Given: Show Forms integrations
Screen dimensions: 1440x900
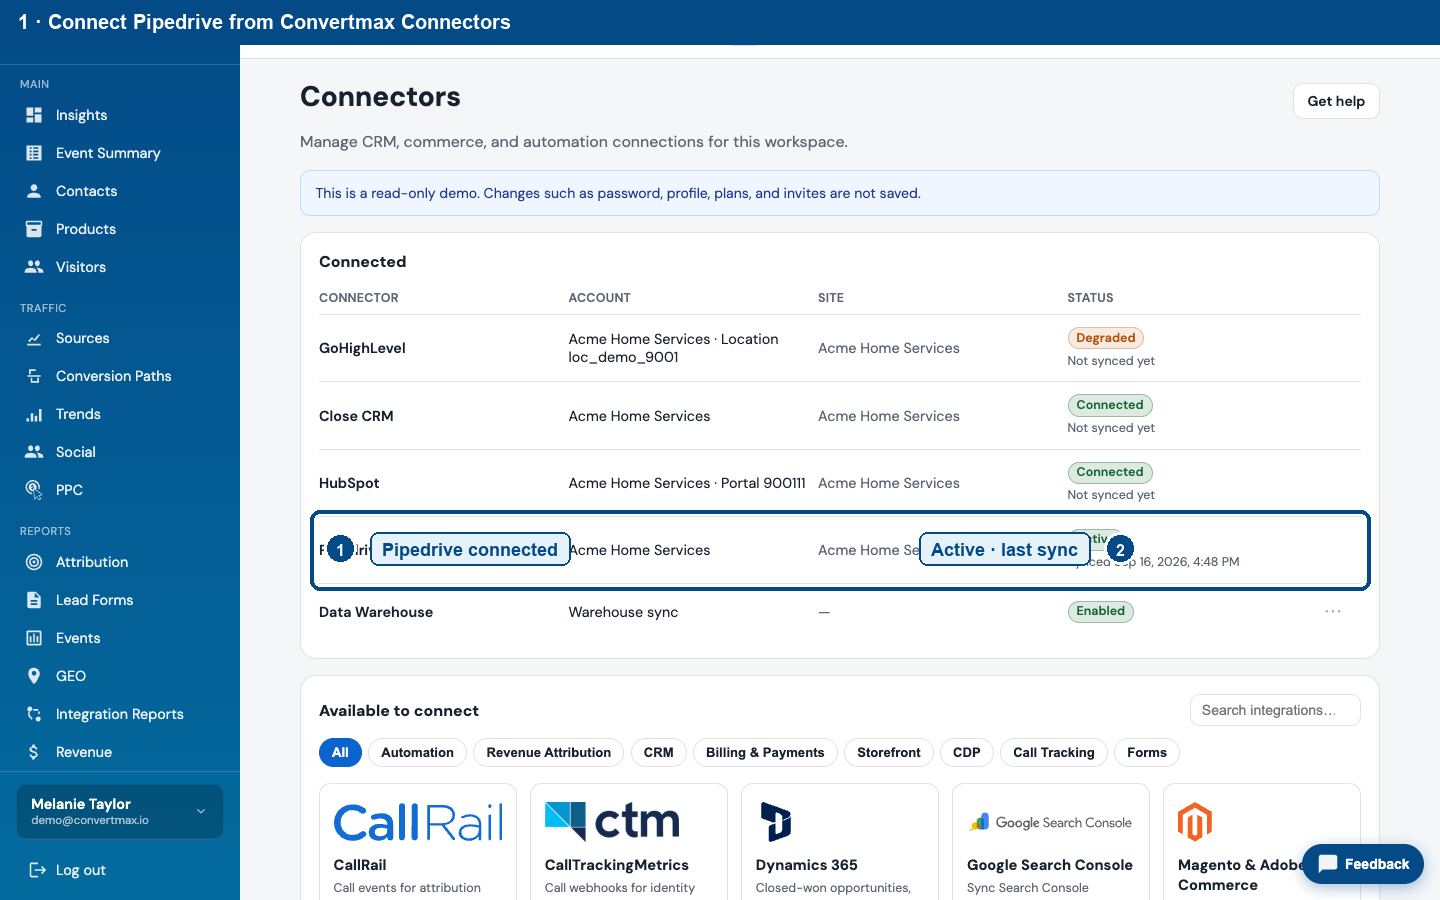Looking at the screenshot, I should coord(1147,753).
